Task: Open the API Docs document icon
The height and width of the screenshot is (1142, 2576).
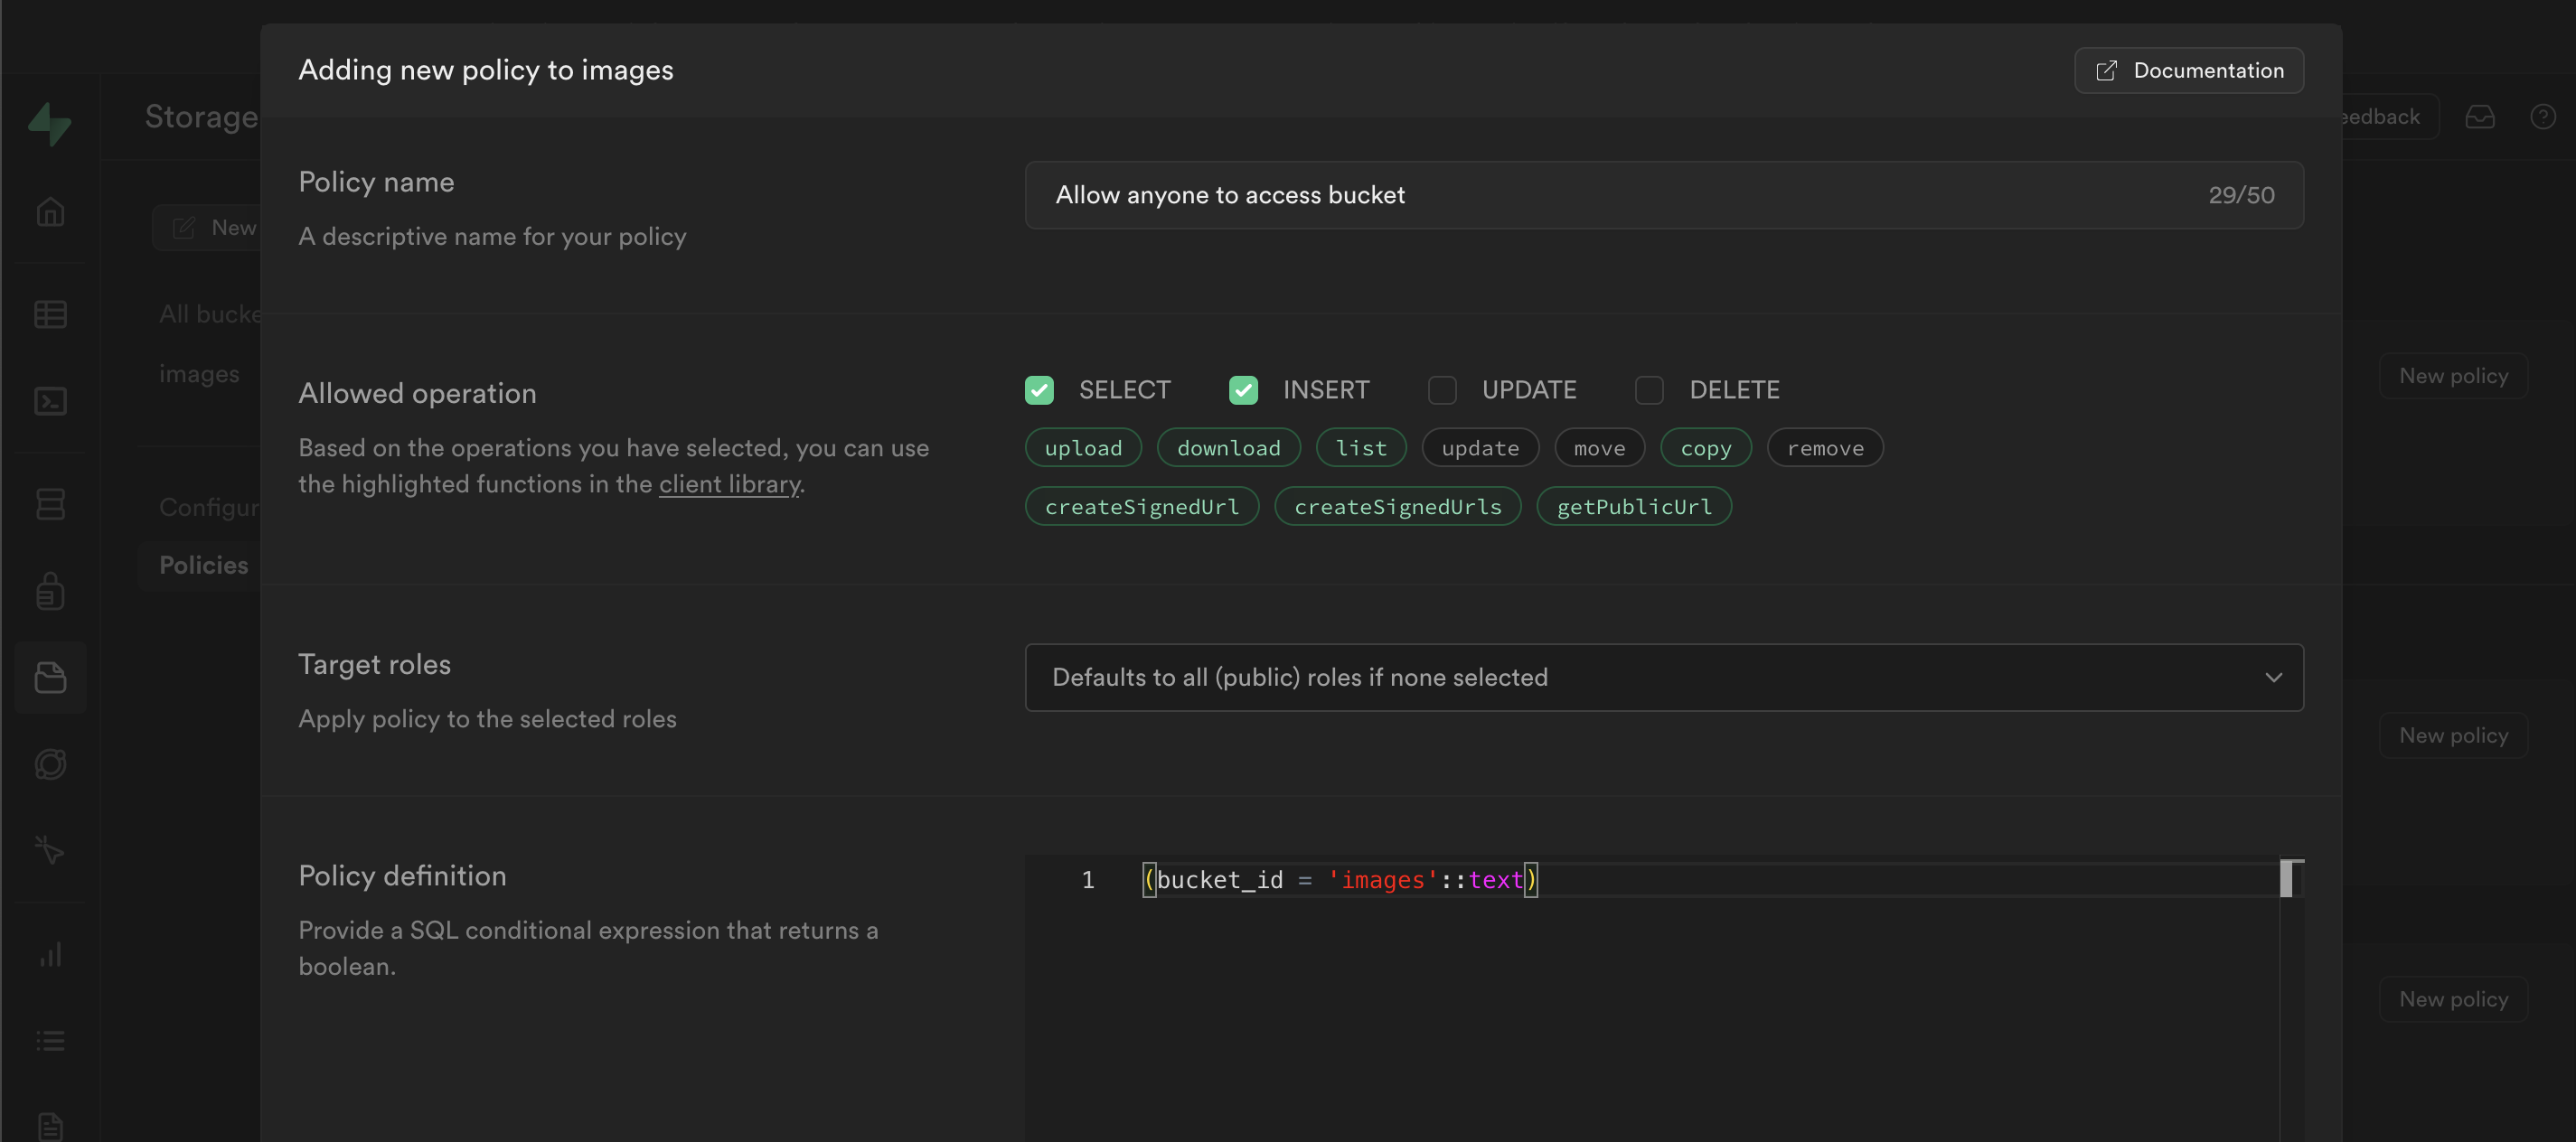Action: click(50, 1126)
